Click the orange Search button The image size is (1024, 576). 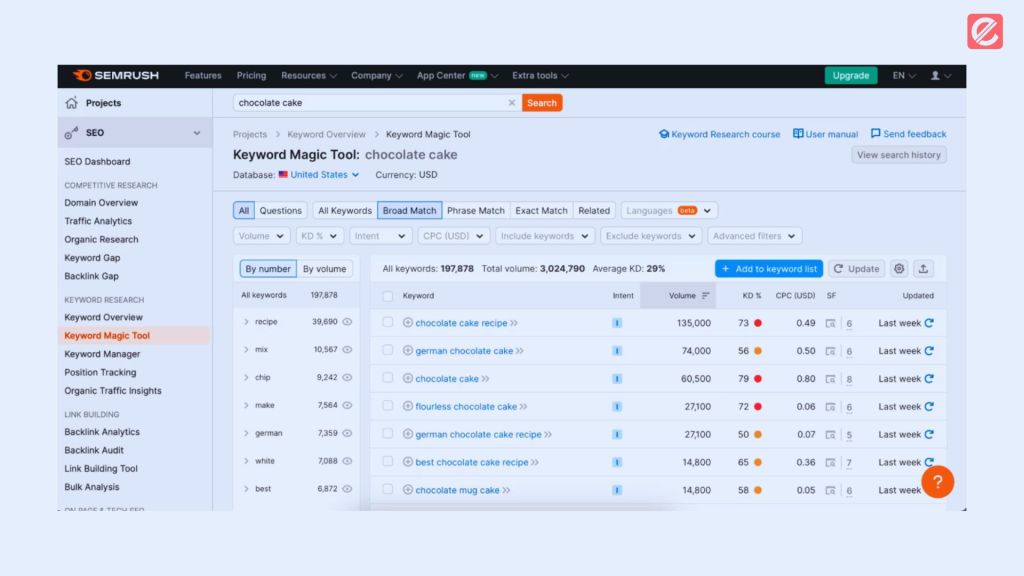coord(542,103)
